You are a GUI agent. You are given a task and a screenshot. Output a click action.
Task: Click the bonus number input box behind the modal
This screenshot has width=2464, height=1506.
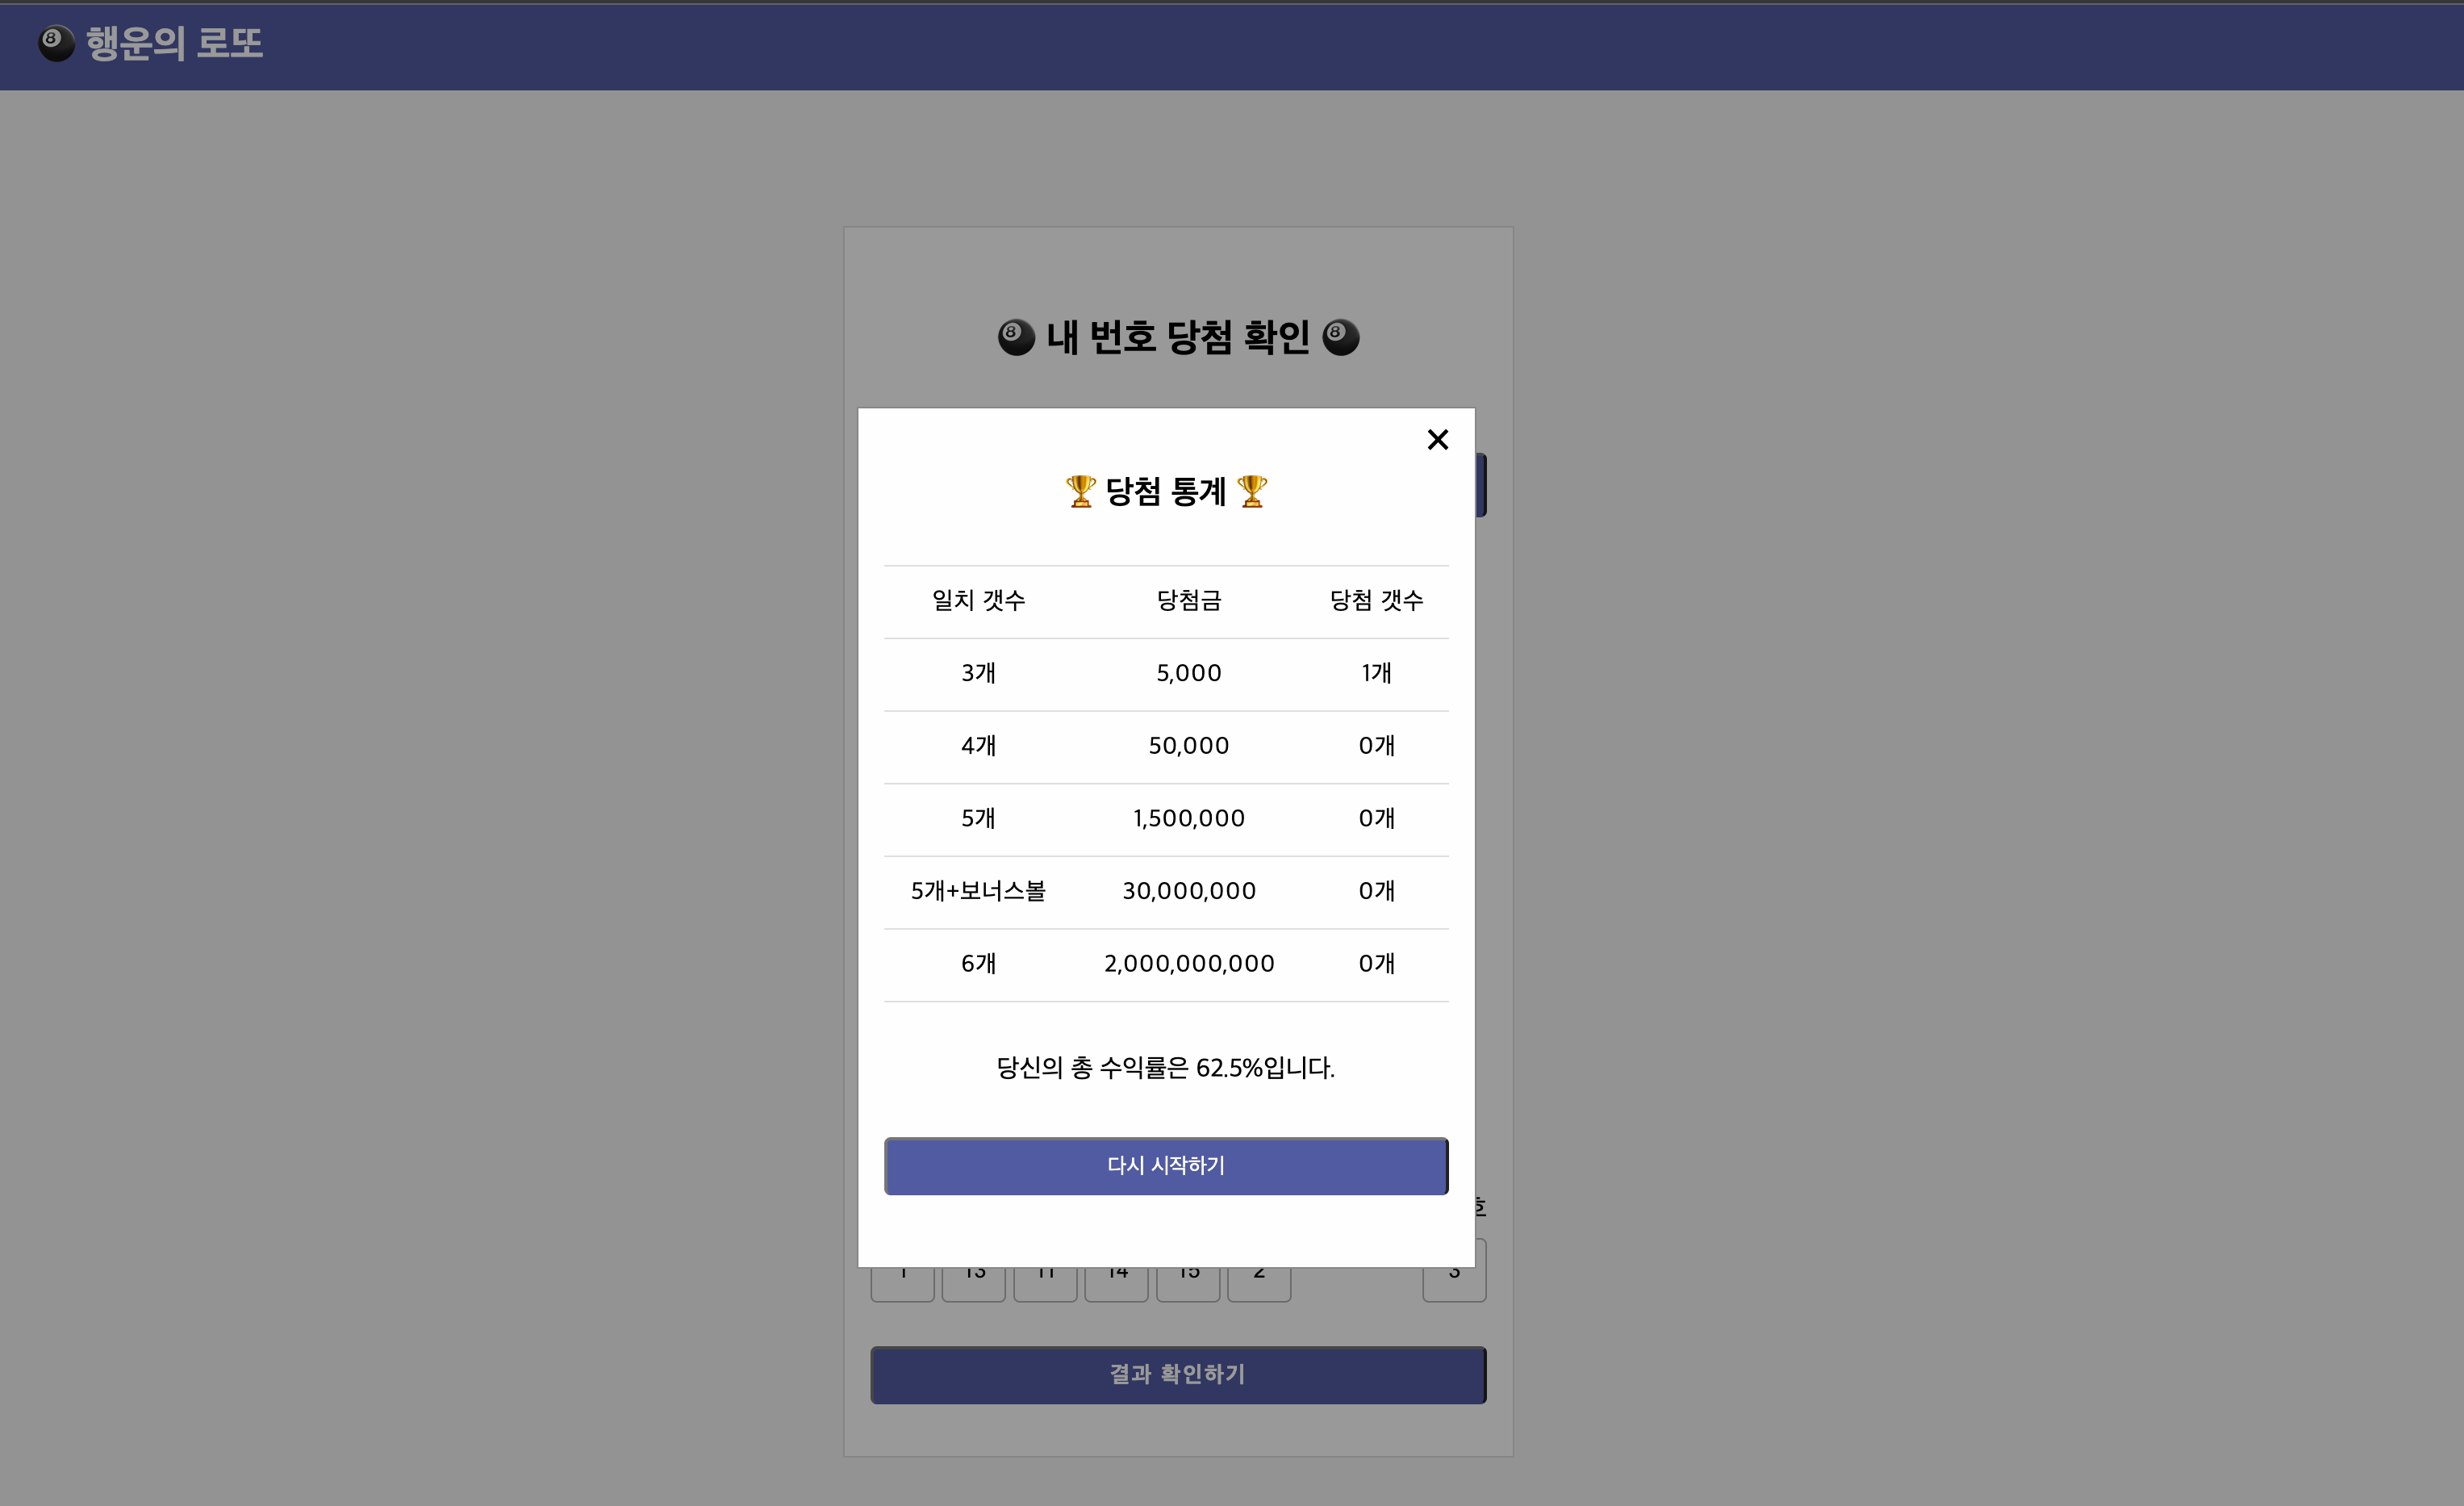(1454, 1284)
